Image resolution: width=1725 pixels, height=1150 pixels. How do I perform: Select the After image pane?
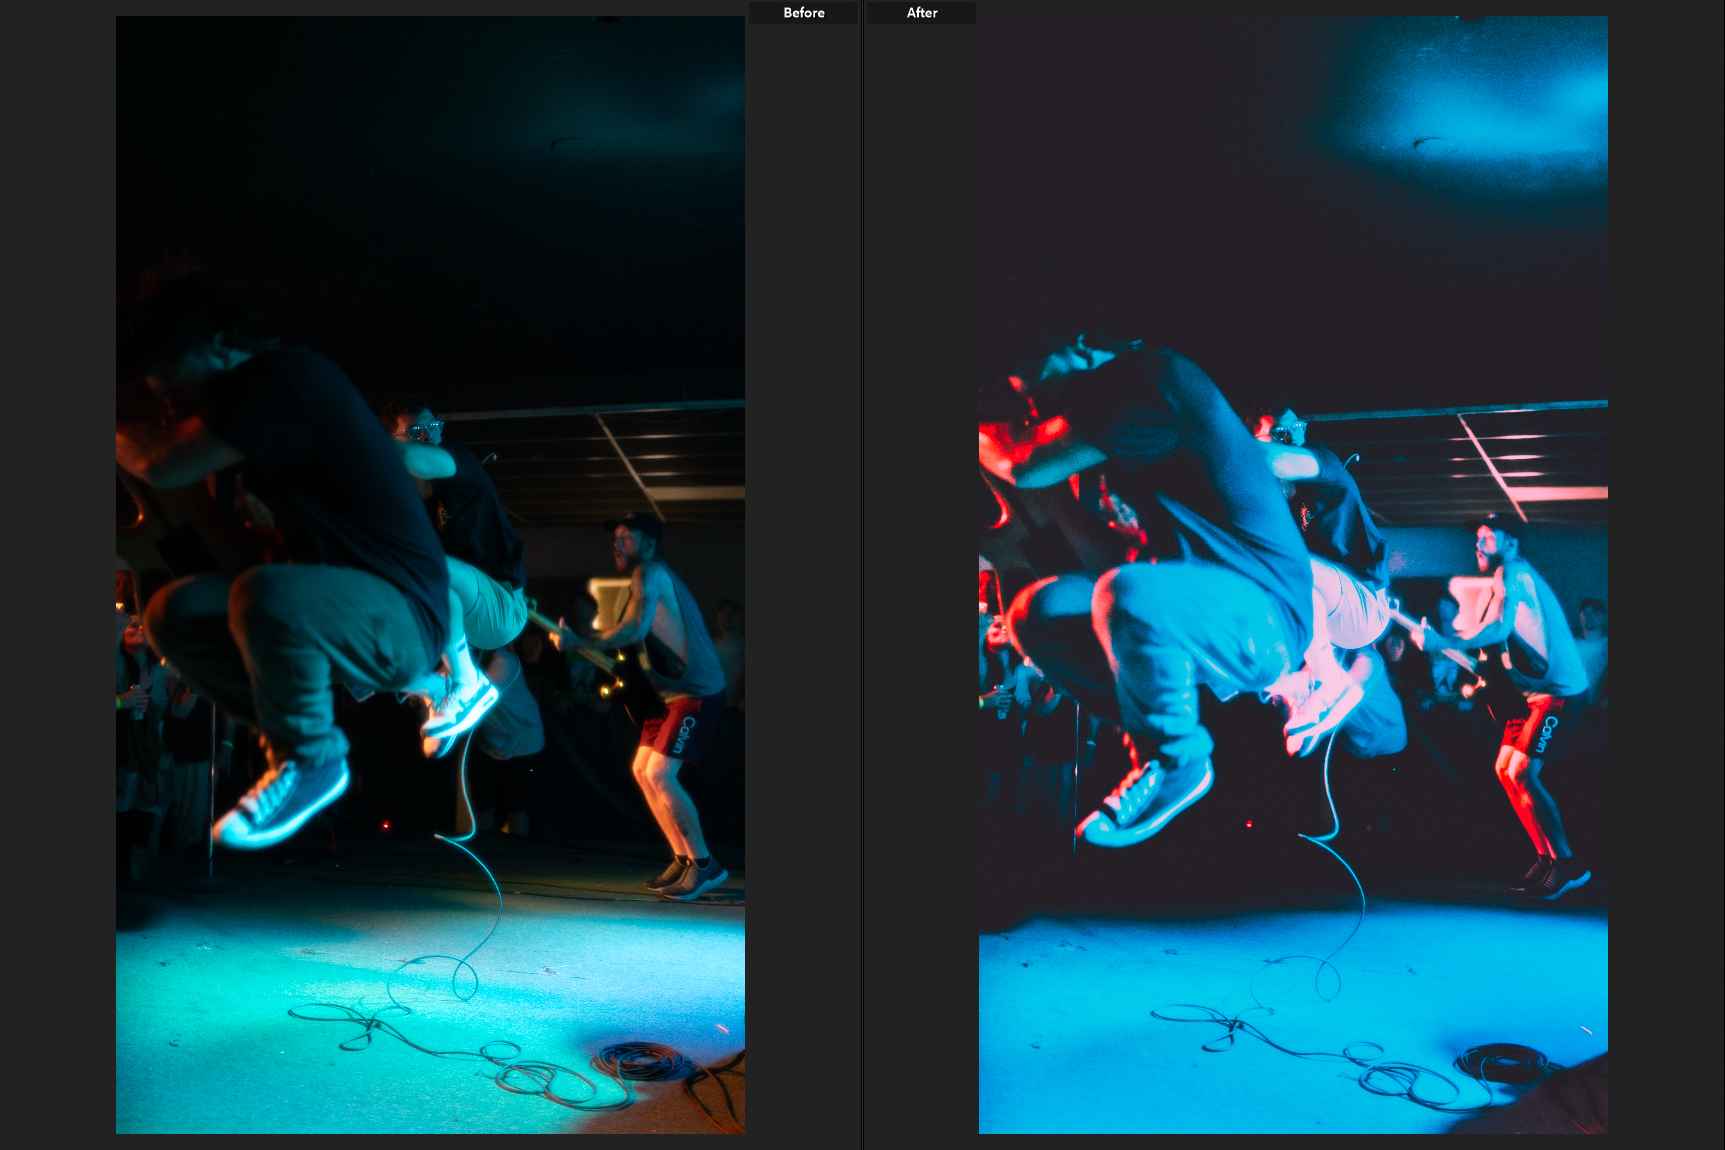pyautogui.click(x=1290, y=575)
